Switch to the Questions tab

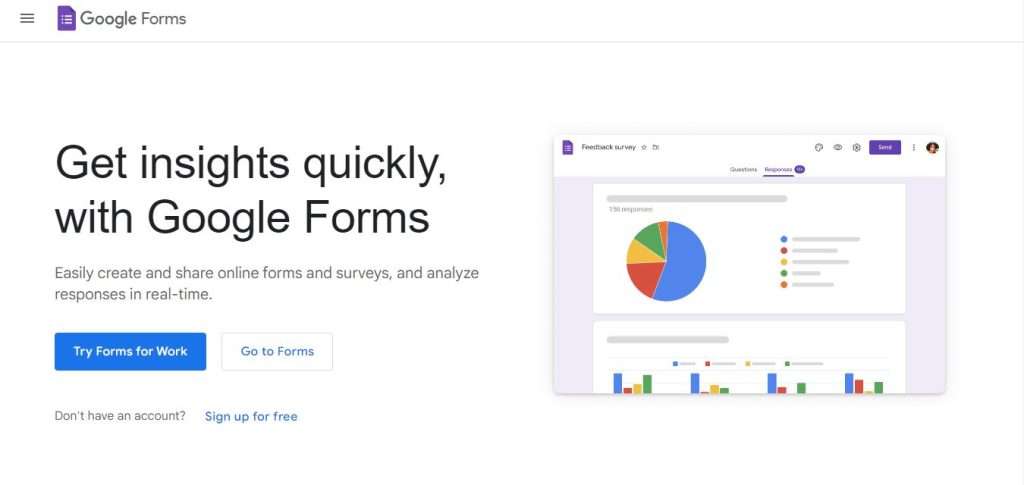tap(743, 169)
